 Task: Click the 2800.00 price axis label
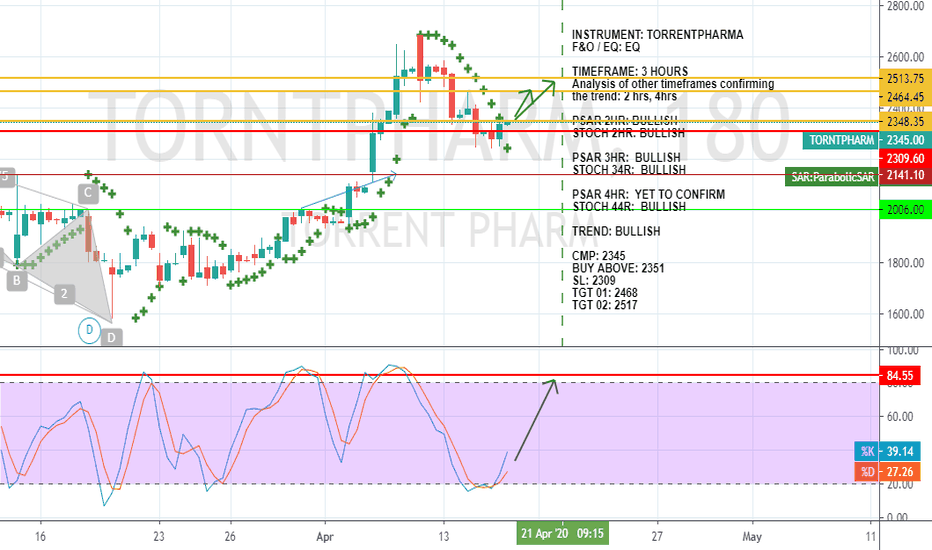905,6
